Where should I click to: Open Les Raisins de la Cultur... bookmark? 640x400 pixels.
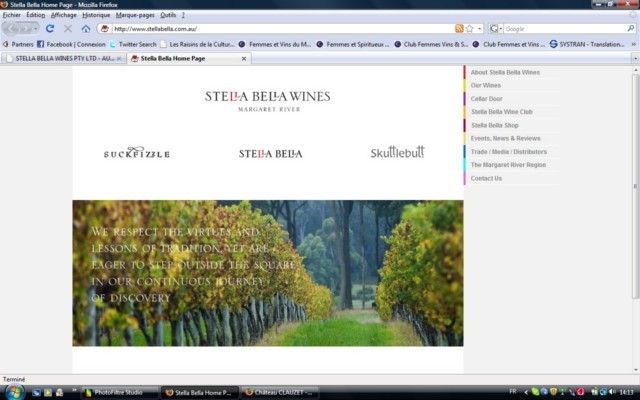pyautogui.click(x=198, y=44)
